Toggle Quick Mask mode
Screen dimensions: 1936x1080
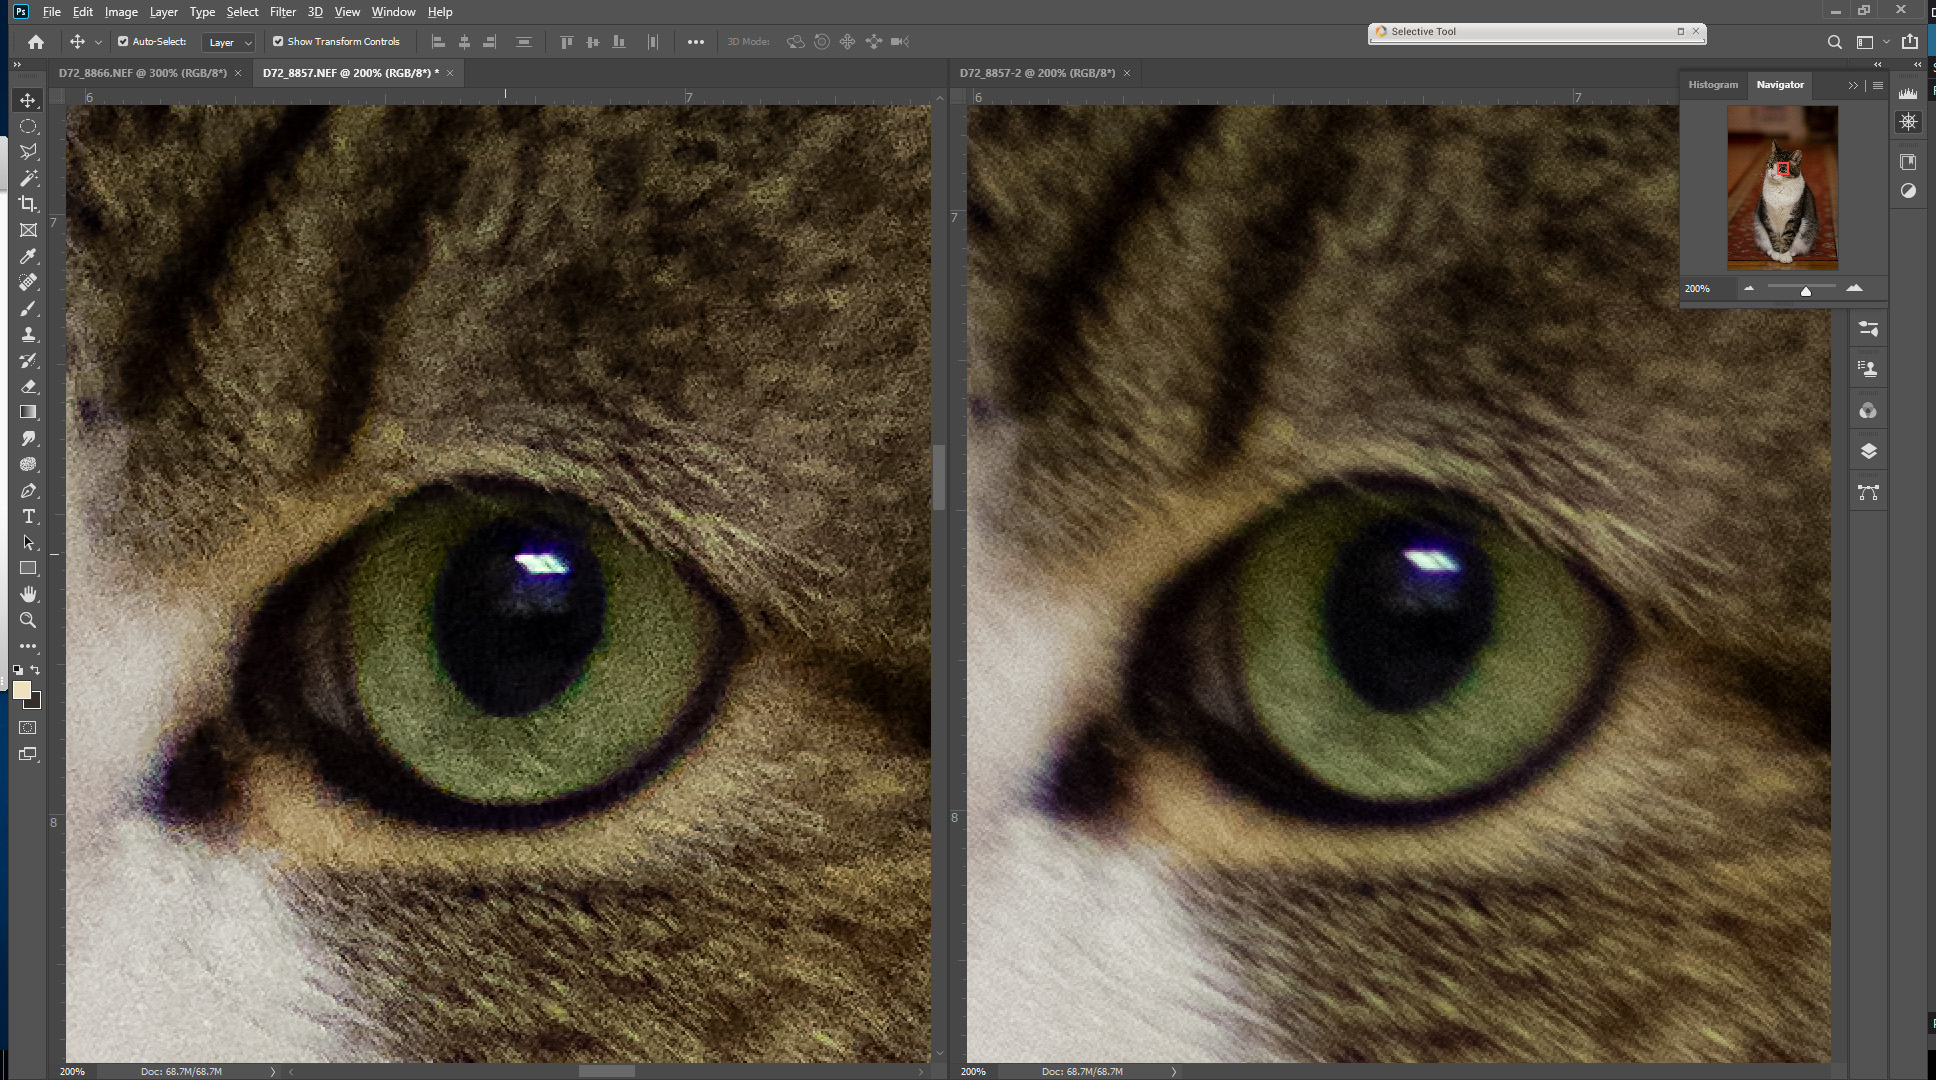tap(28, 728)
